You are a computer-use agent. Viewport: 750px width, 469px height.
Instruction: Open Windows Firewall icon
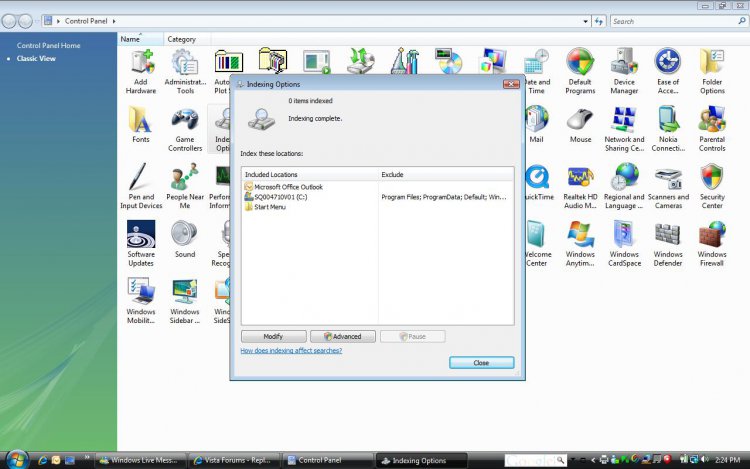pos(712,244)
